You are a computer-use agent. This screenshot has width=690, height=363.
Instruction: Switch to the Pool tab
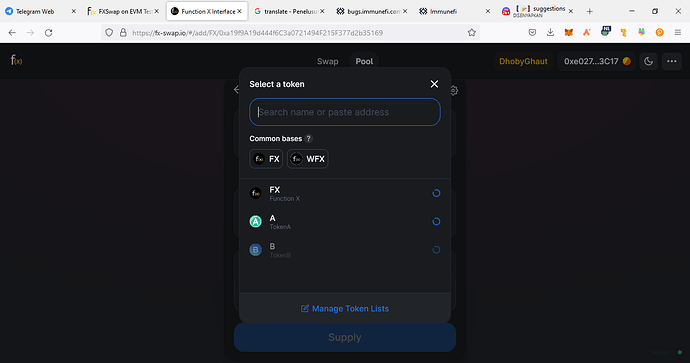pos(364,61)
